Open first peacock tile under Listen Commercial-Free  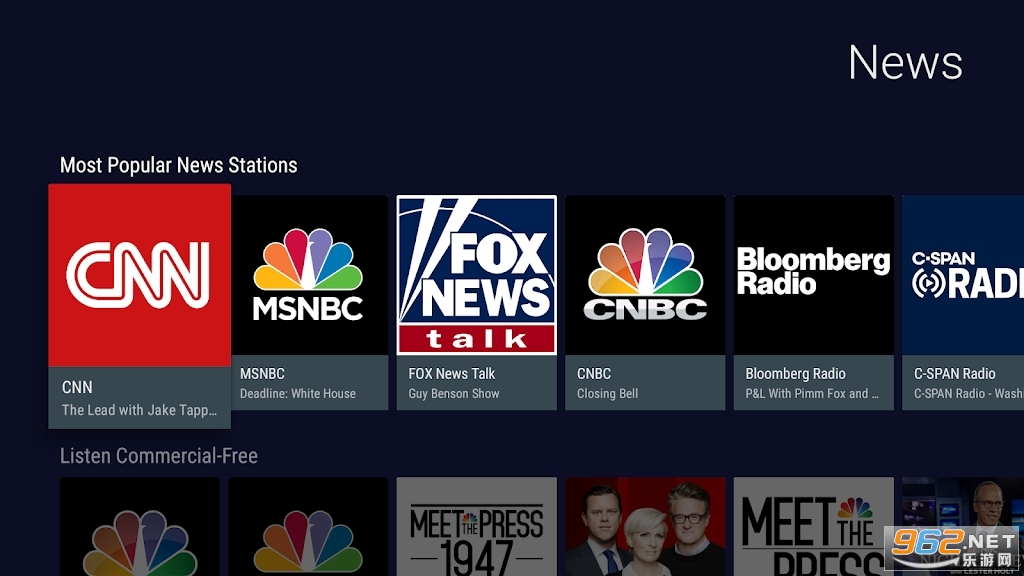(139, 527)
